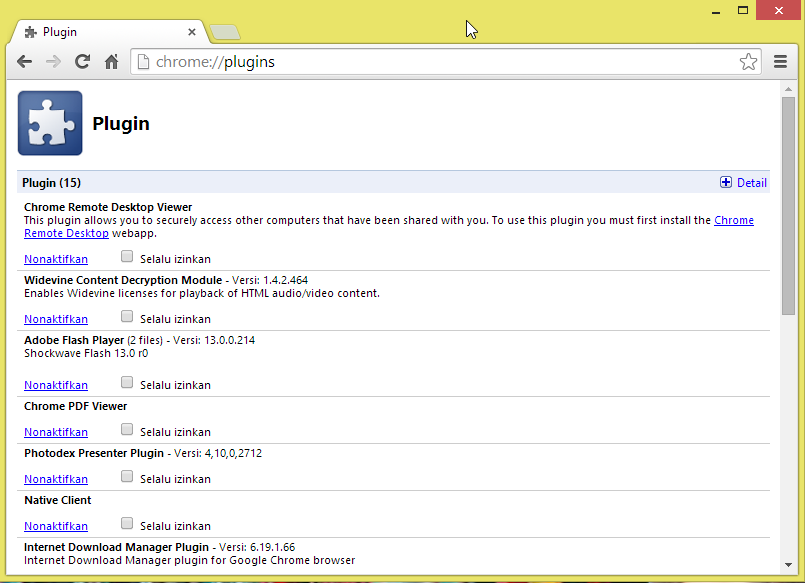Click the scrollbar up arrow
Viewport: 805px width, 583px height.
(788, 89)
